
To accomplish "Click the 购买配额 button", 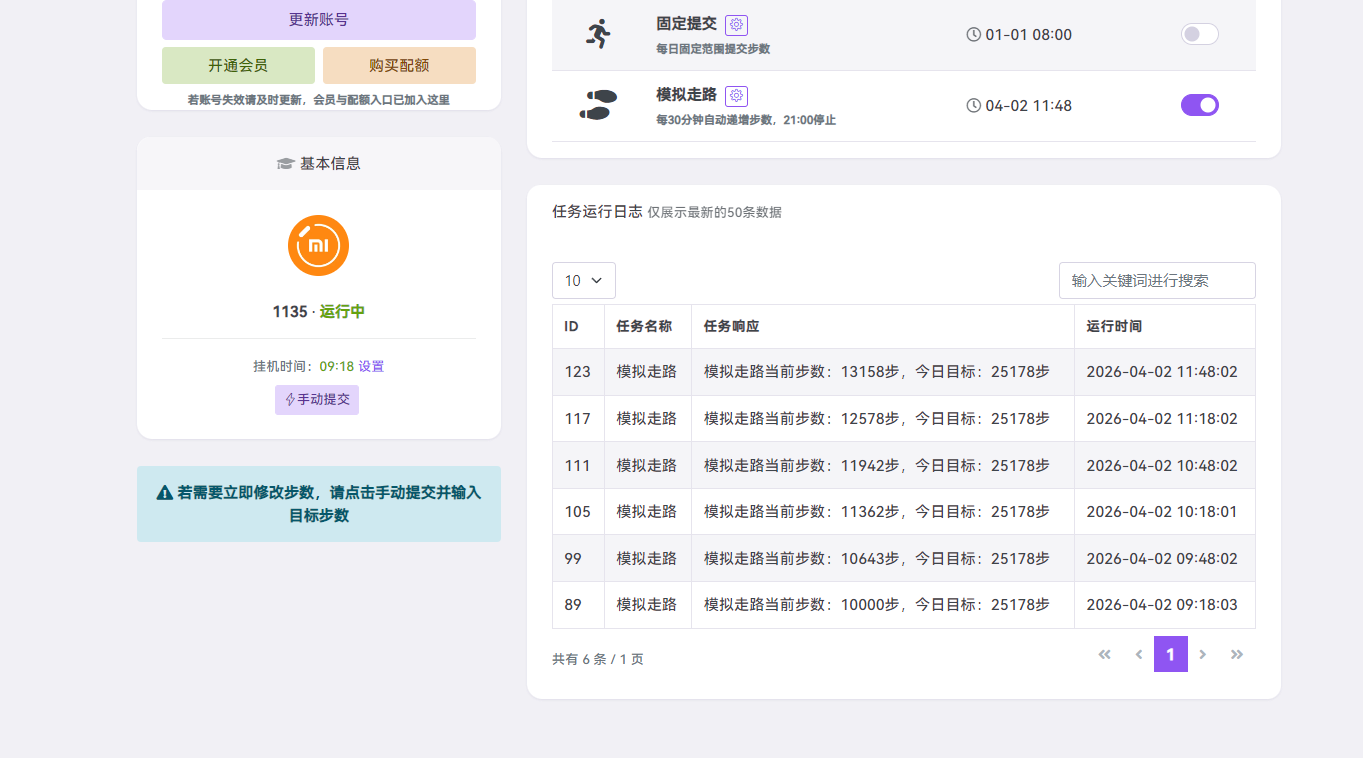I will click(397, 65).
